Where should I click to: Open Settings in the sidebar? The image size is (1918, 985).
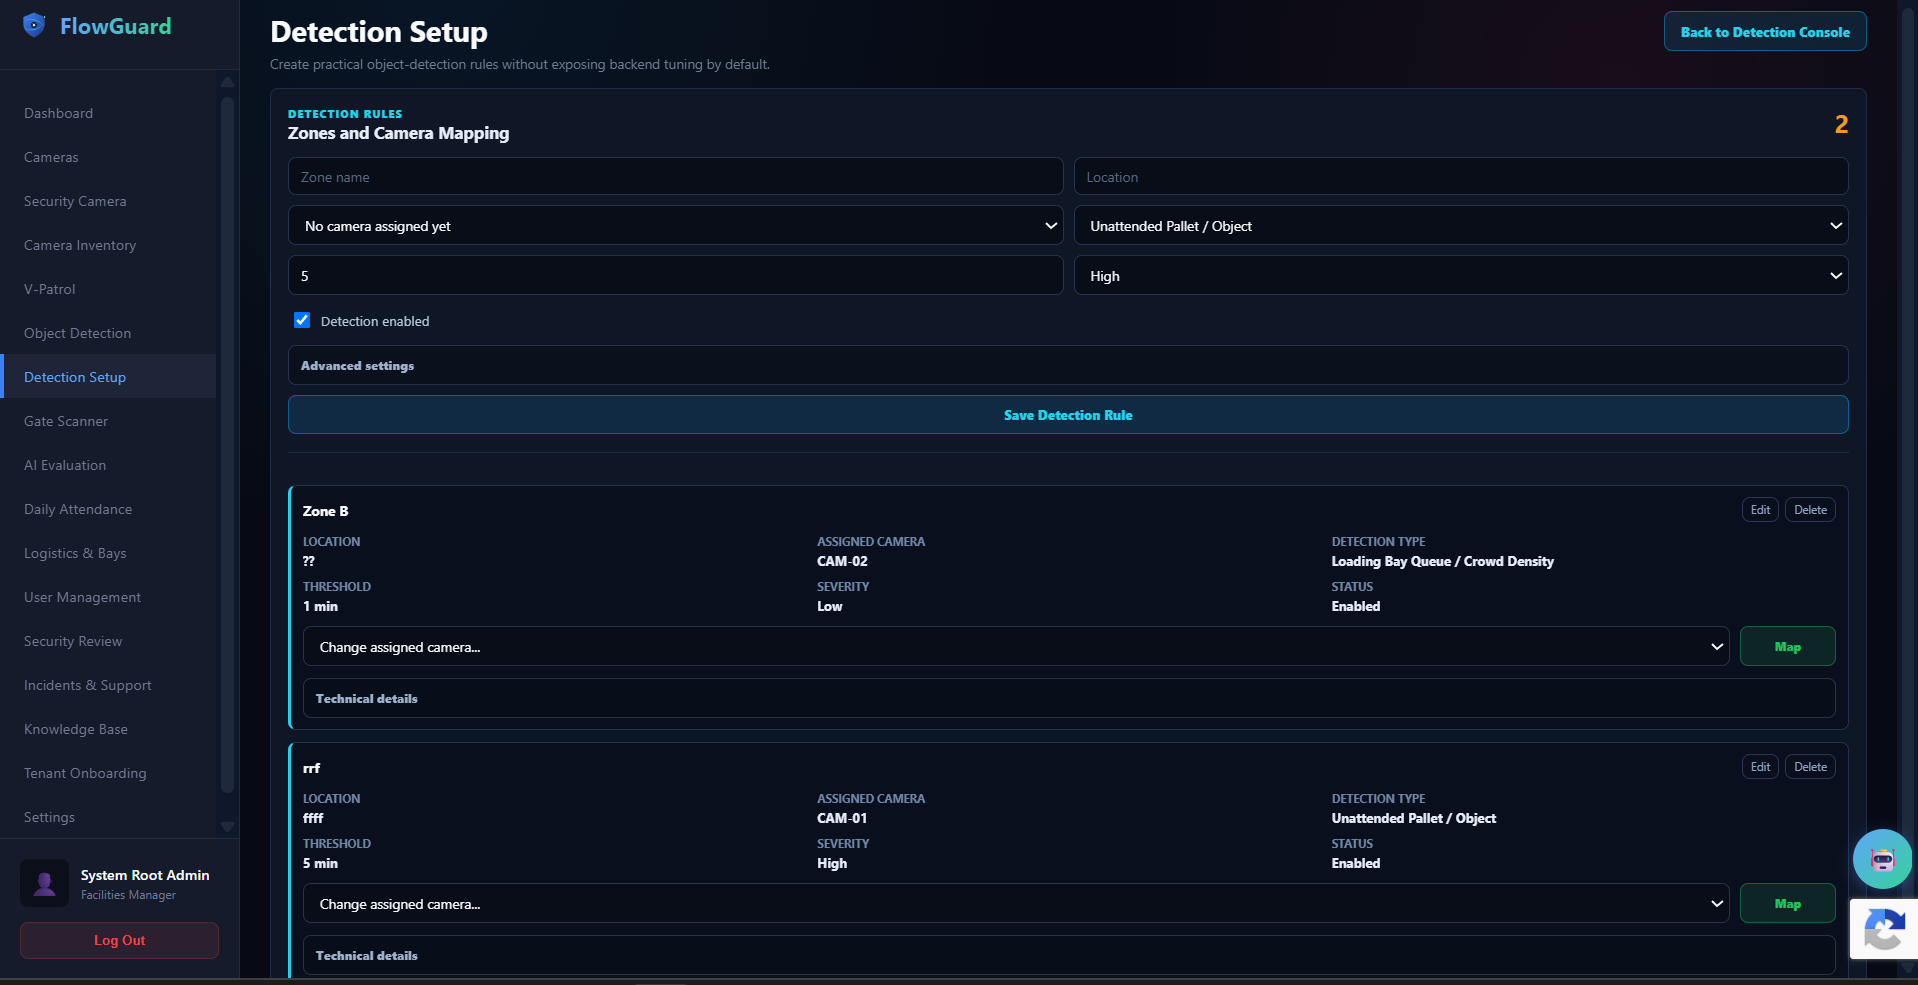108,817
